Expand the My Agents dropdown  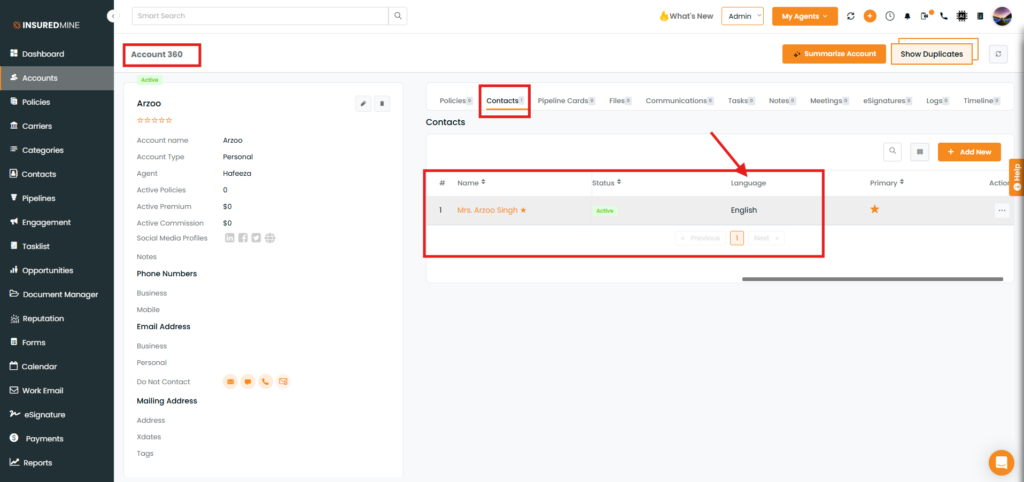click(804, 16)
